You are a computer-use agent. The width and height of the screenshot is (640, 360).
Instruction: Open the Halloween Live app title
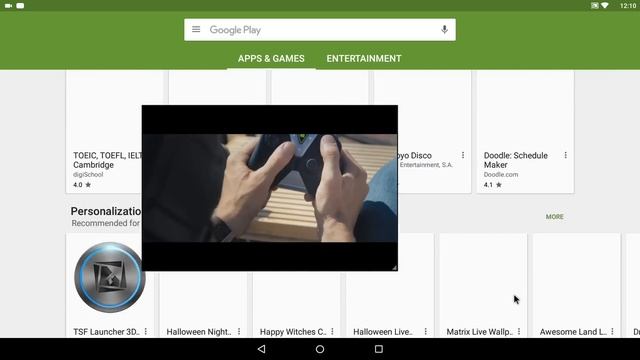coord(383,332)
